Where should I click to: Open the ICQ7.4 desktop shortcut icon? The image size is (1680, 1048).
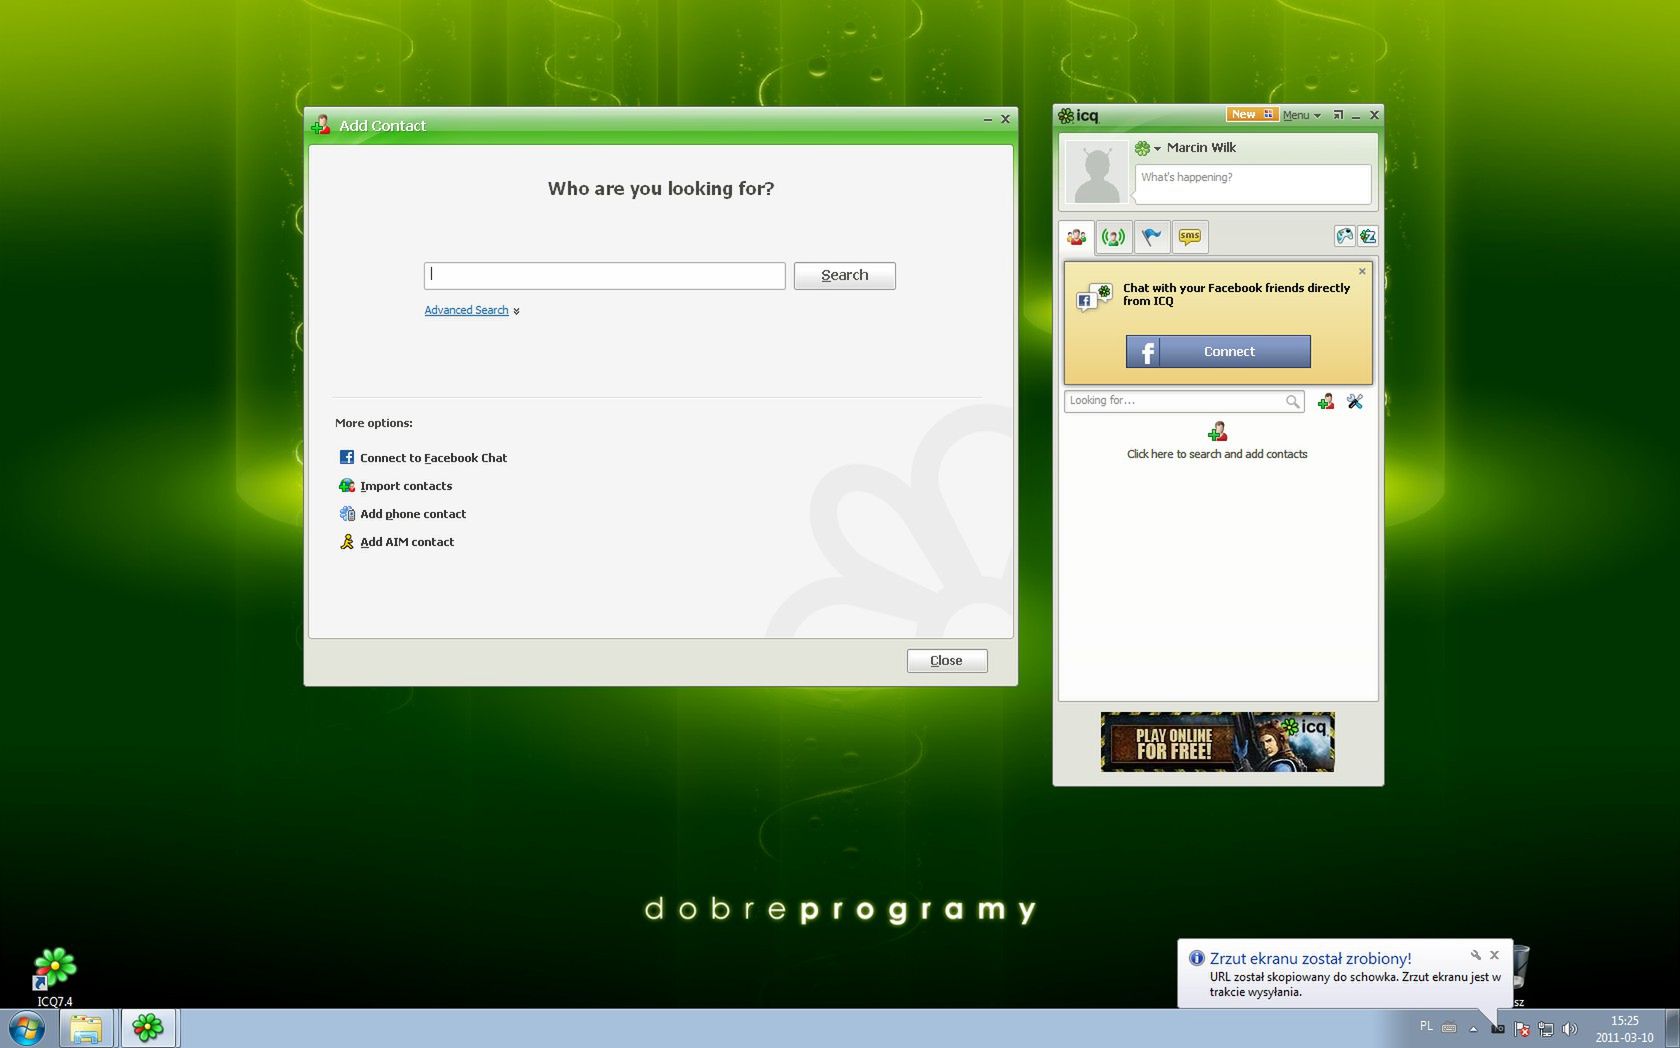55,976
